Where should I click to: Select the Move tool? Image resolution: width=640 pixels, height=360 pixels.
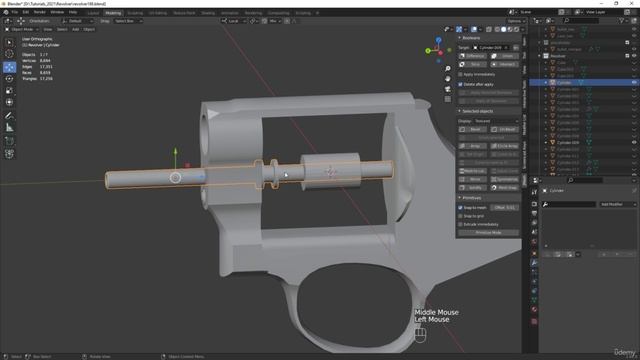pos(9,67)
